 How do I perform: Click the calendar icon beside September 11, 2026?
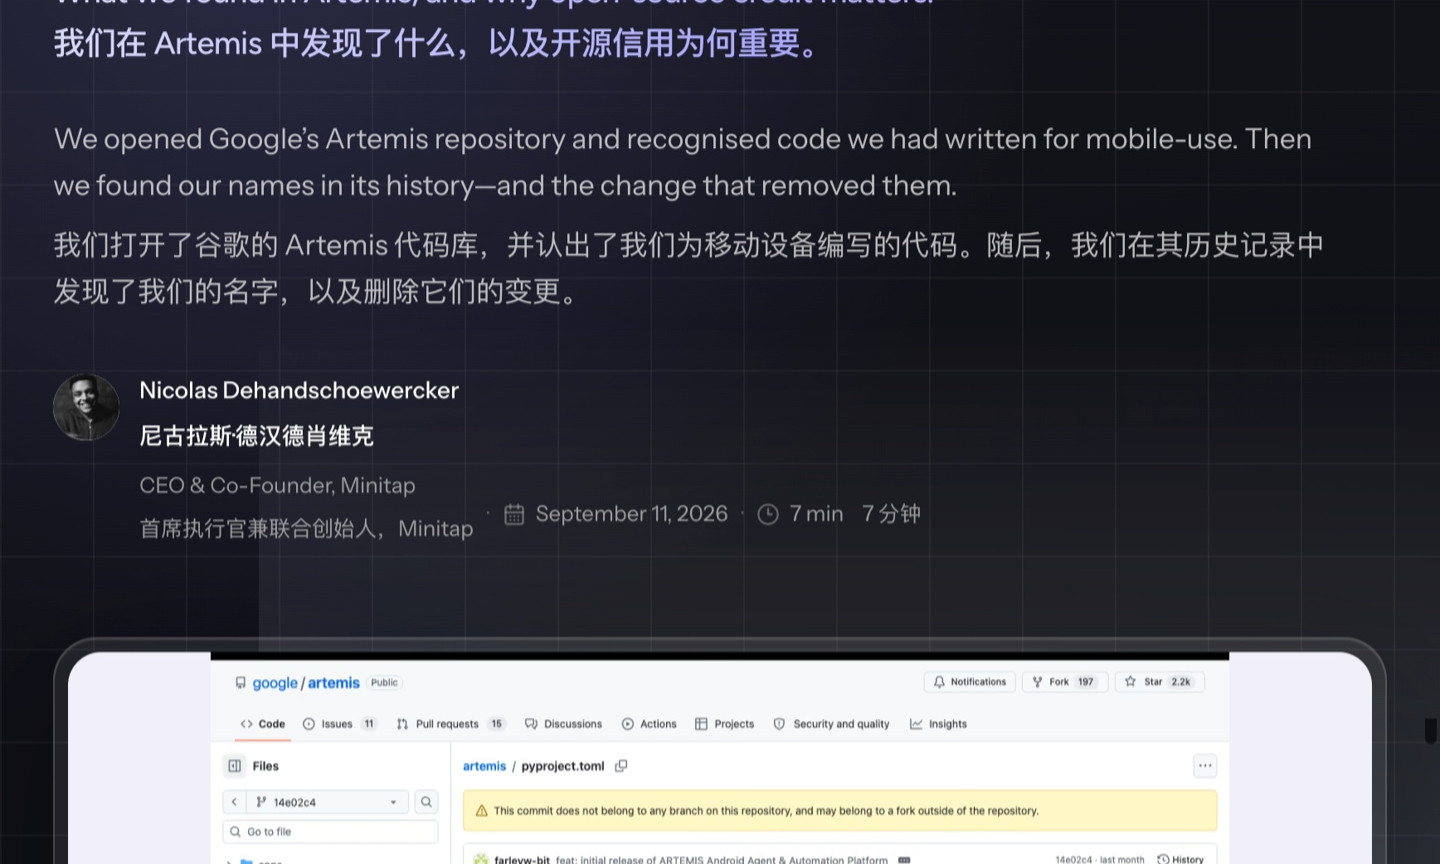pos(514,514)
